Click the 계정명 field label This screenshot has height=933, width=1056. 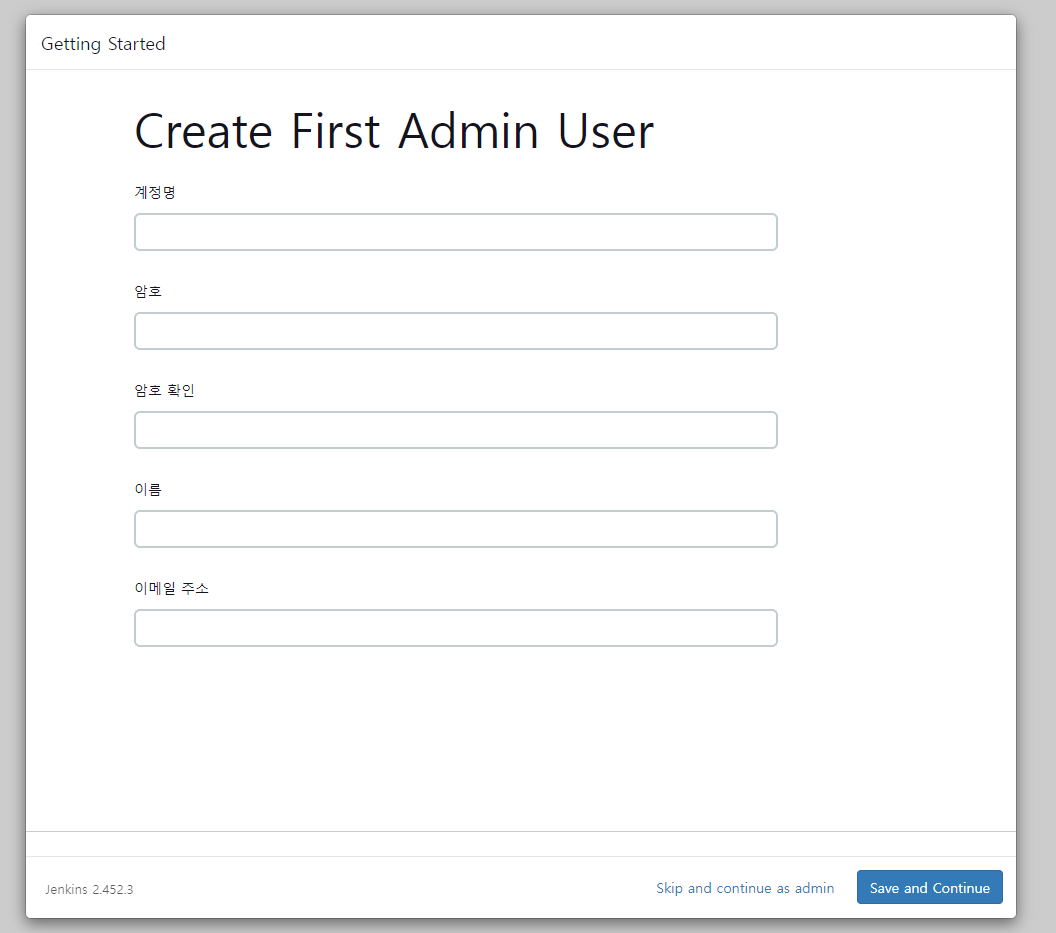tap(155, 192)
